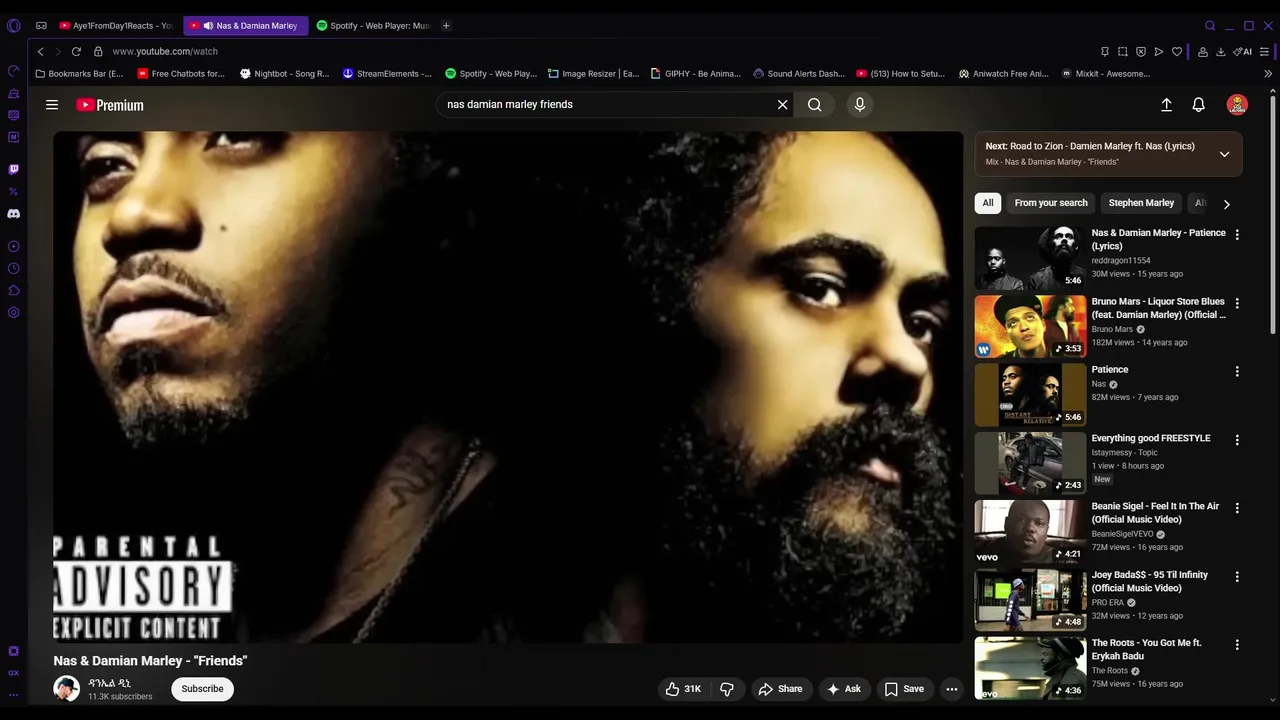
Task: Open the notifications bell
Action: [1198, 105]
